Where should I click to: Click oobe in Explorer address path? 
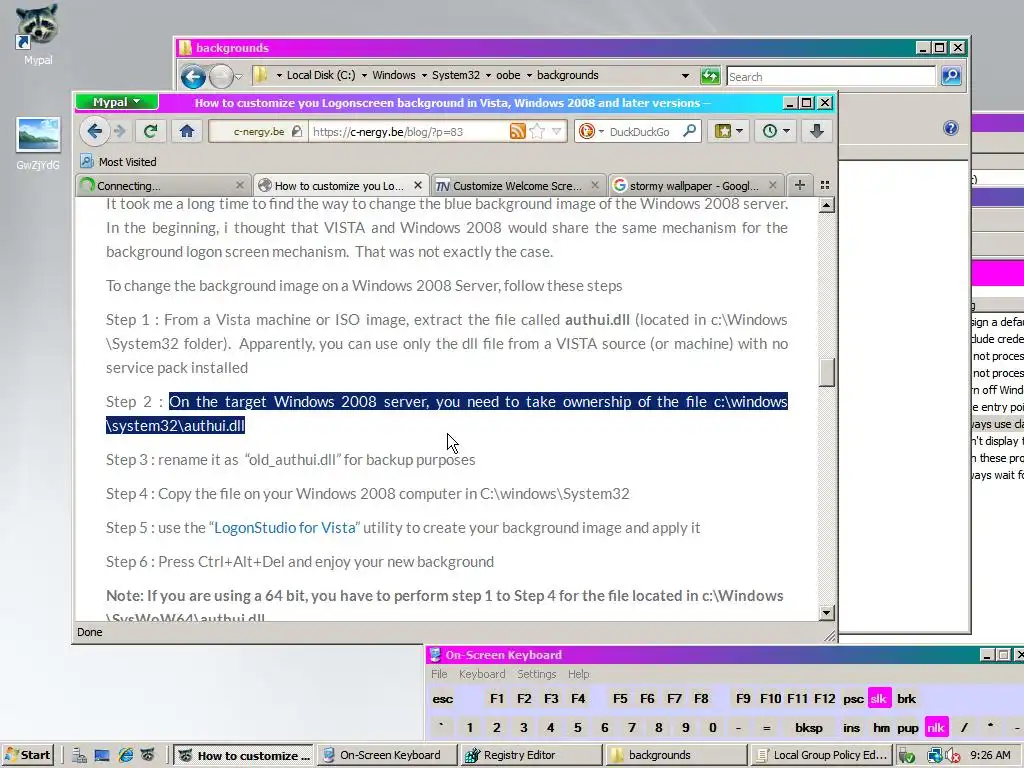tap(508, 75)
